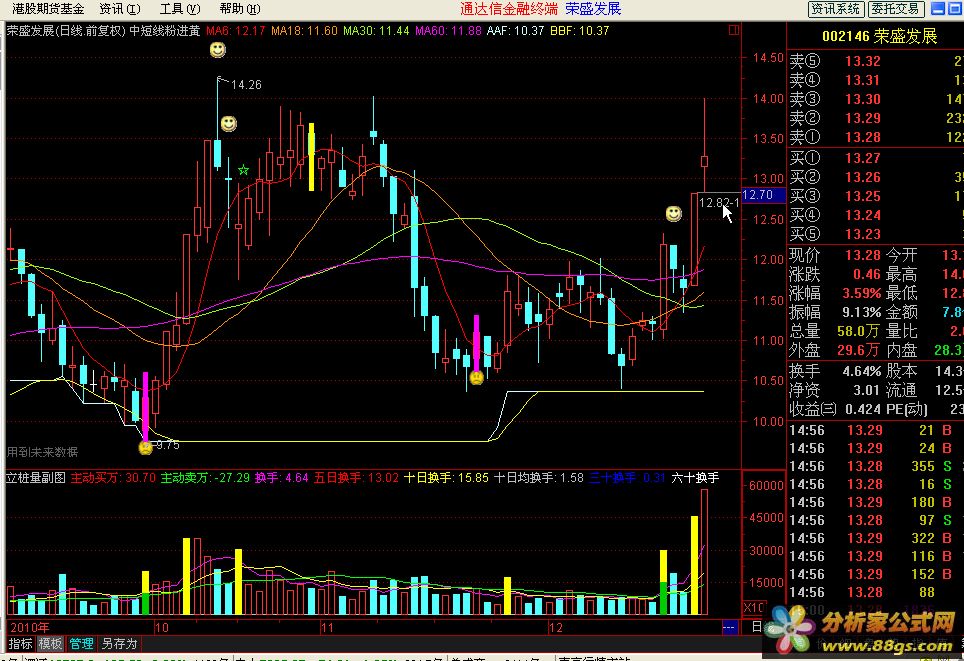Viewport: 964px width, 661px height.
Task: Click the 十日换手: 15.85 label
Action: (446, 477)
